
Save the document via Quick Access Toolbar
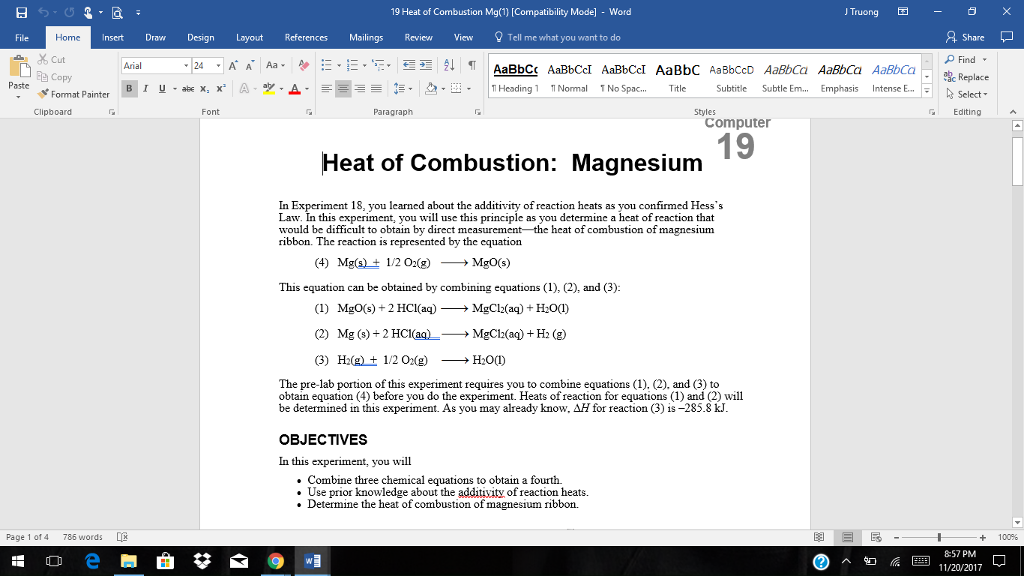(22, 12)
